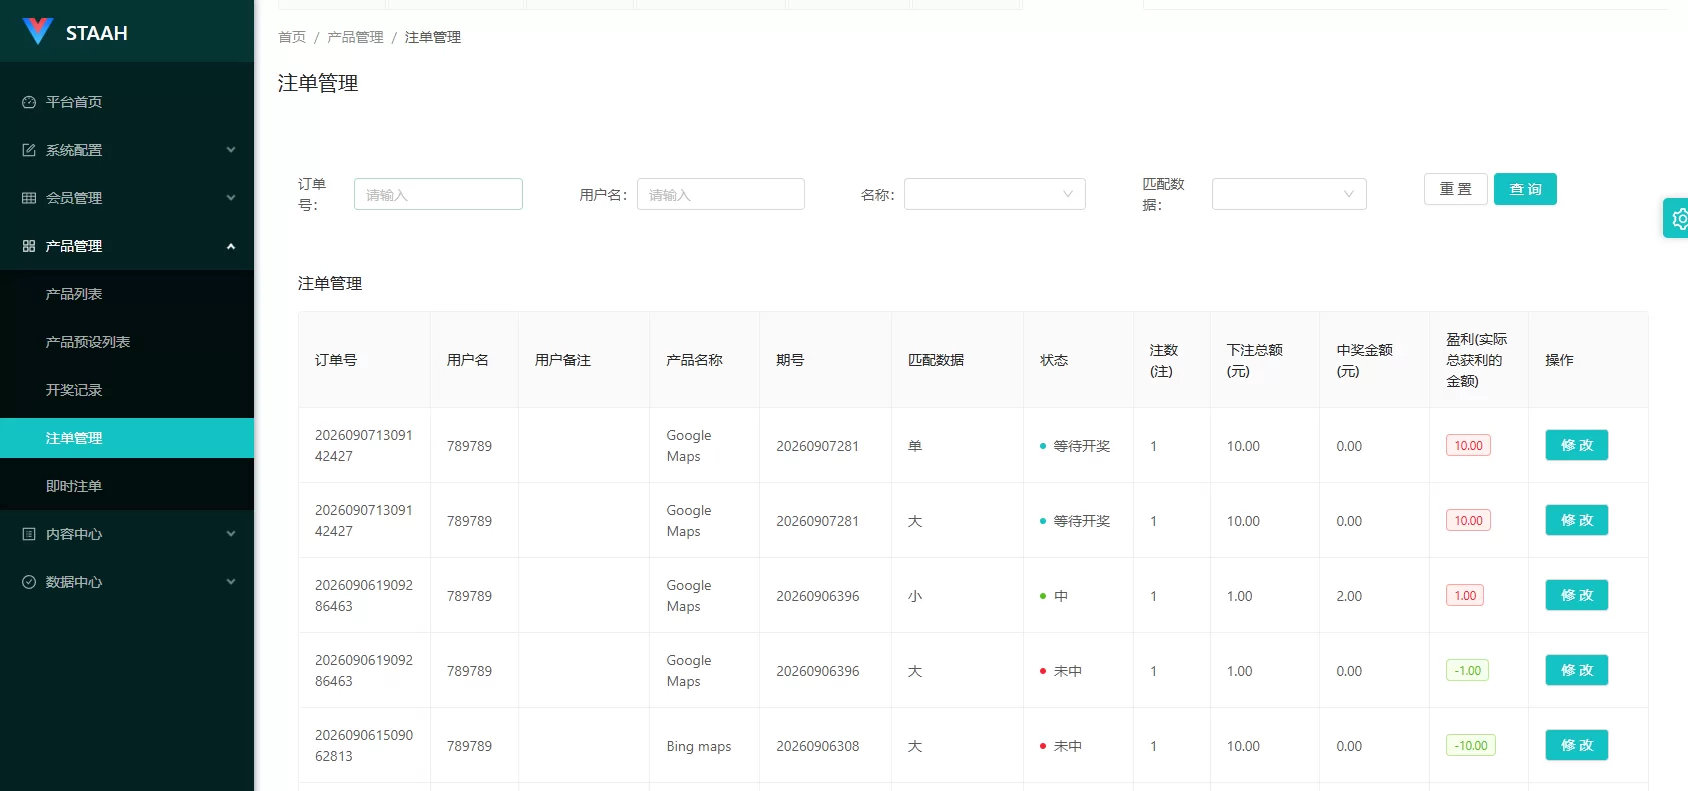Open 产品预设列表 menu item
The width and height of the screenshot is (1688, 791).
click(x=127, y=342)
